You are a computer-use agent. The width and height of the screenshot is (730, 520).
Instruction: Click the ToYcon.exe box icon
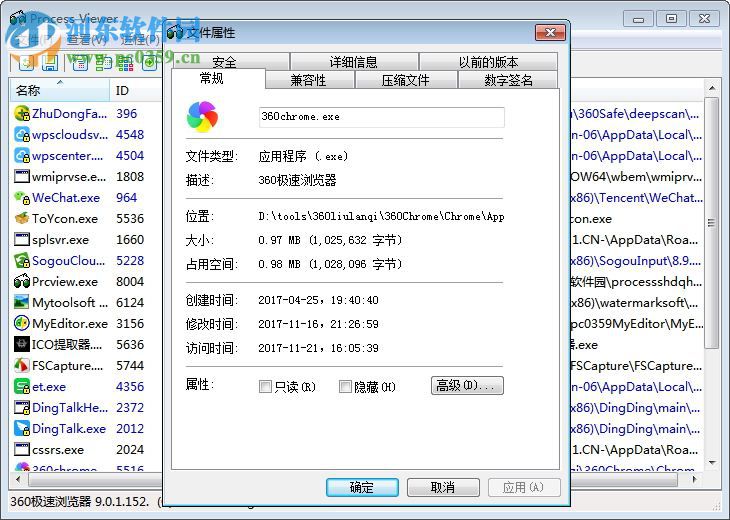click(x=21, y=218)
